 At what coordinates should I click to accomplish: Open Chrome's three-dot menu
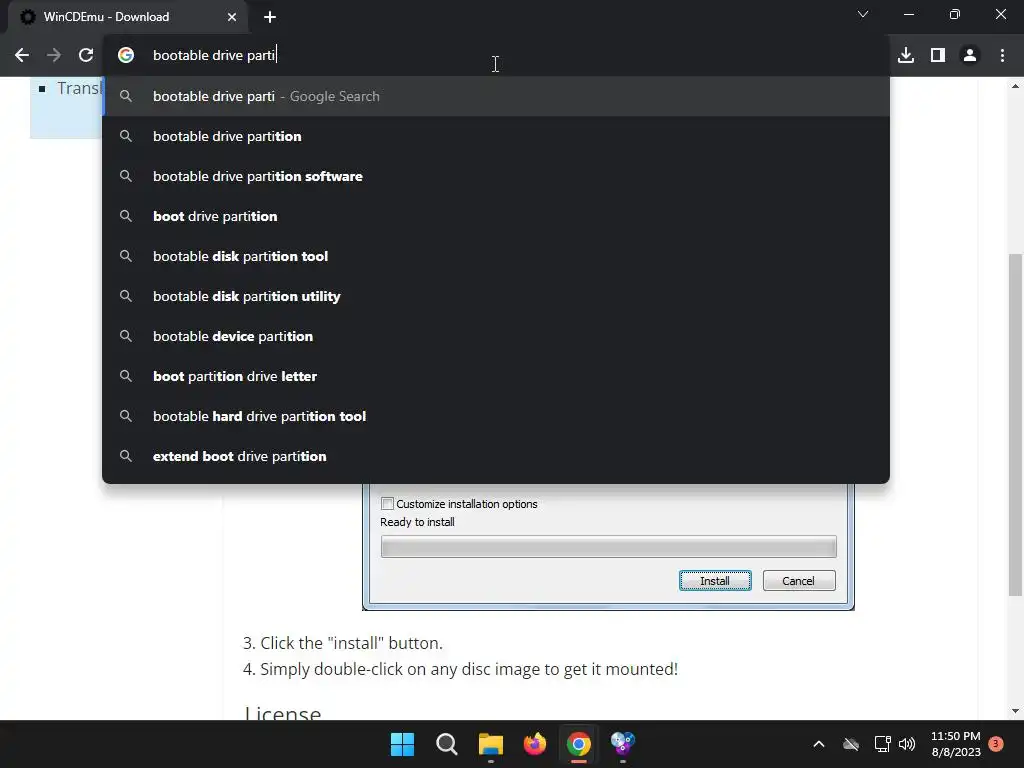[1002, 56]
